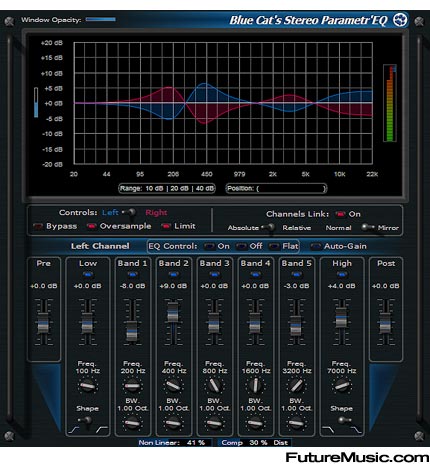Toggle Channels Link On
Viewport: 430px width, 473px height.
coord(340,214)
